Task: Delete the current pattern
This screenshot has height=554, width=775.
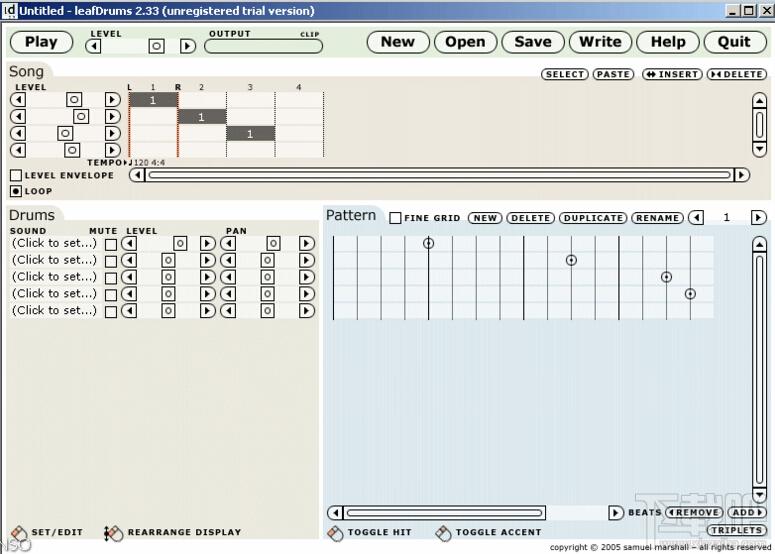Action: pyautogui.click(x=530, y=218)
